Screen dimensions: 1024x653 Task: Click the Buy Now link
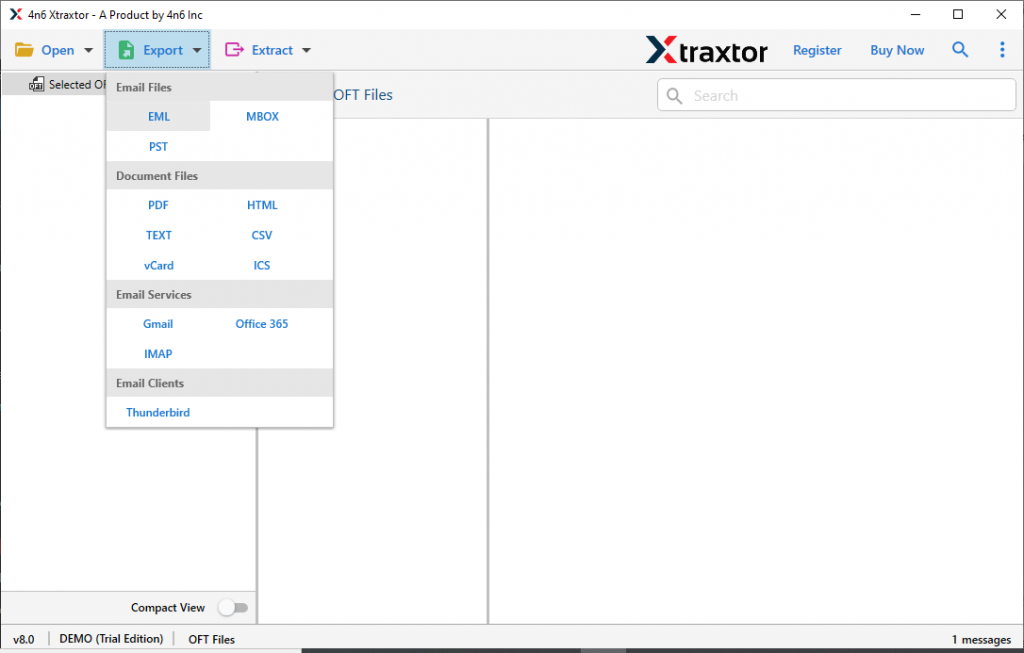click(897, 50)
